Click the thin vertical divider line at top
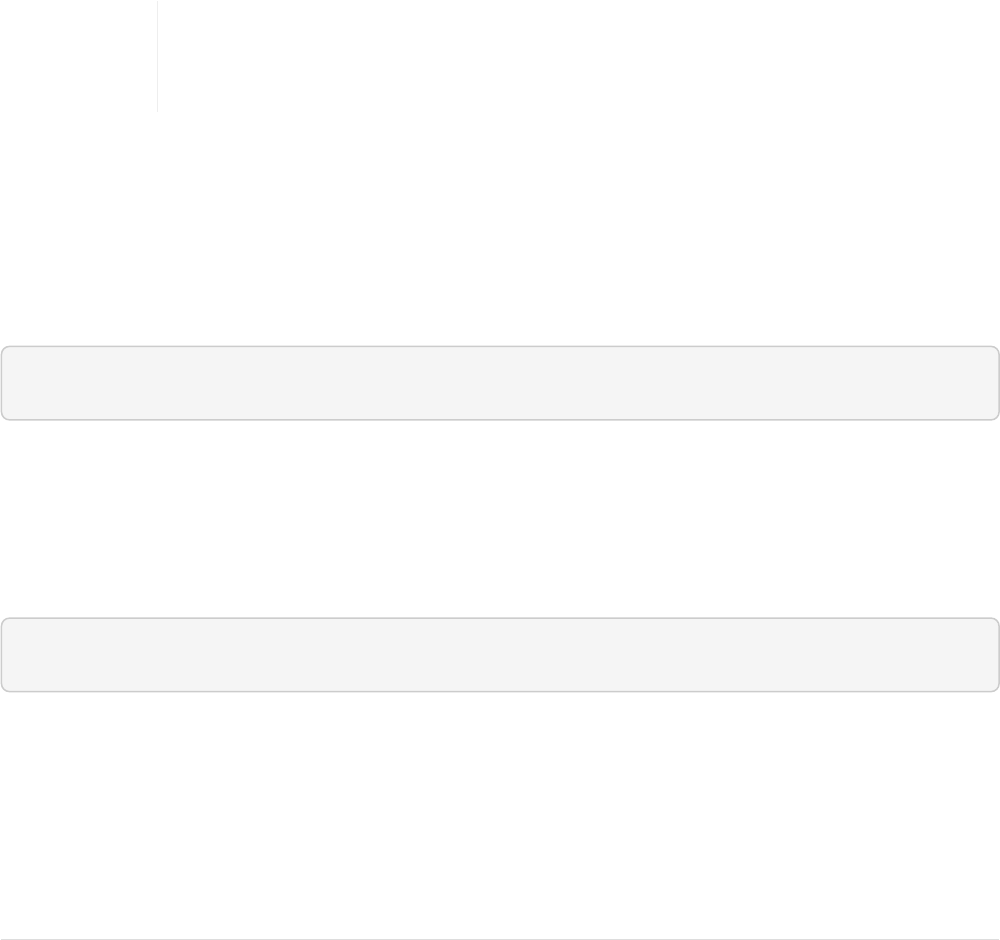 pos(157,55)
